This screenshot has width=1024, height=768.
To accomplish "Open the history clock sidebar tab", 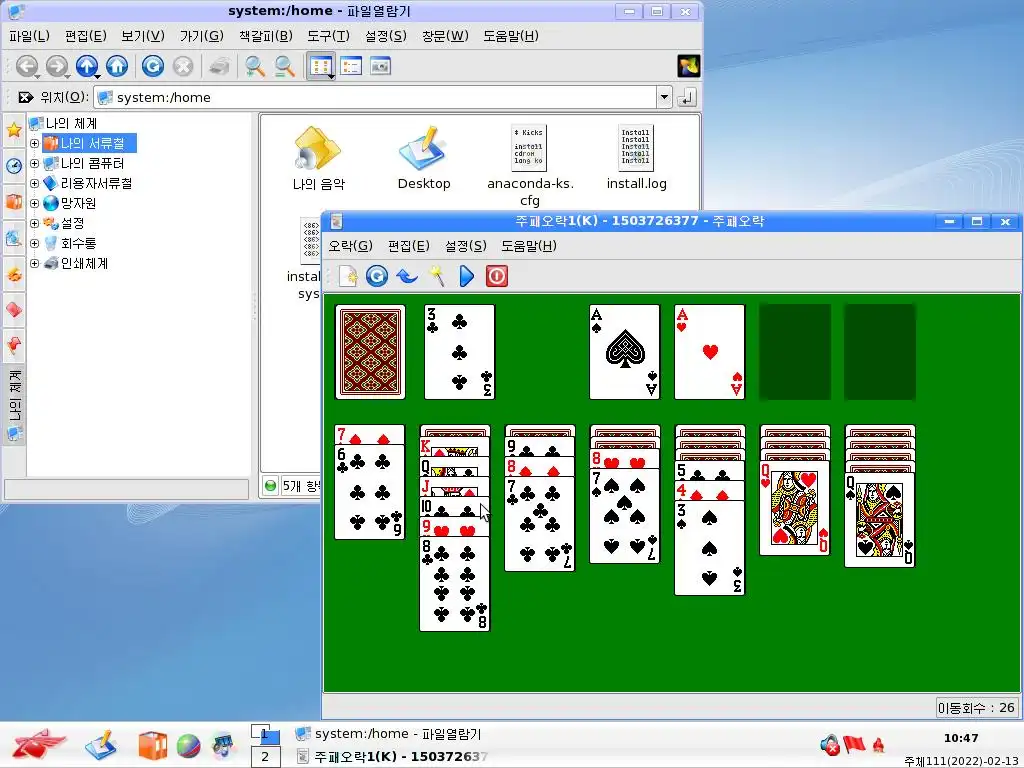I will point(14,166).
